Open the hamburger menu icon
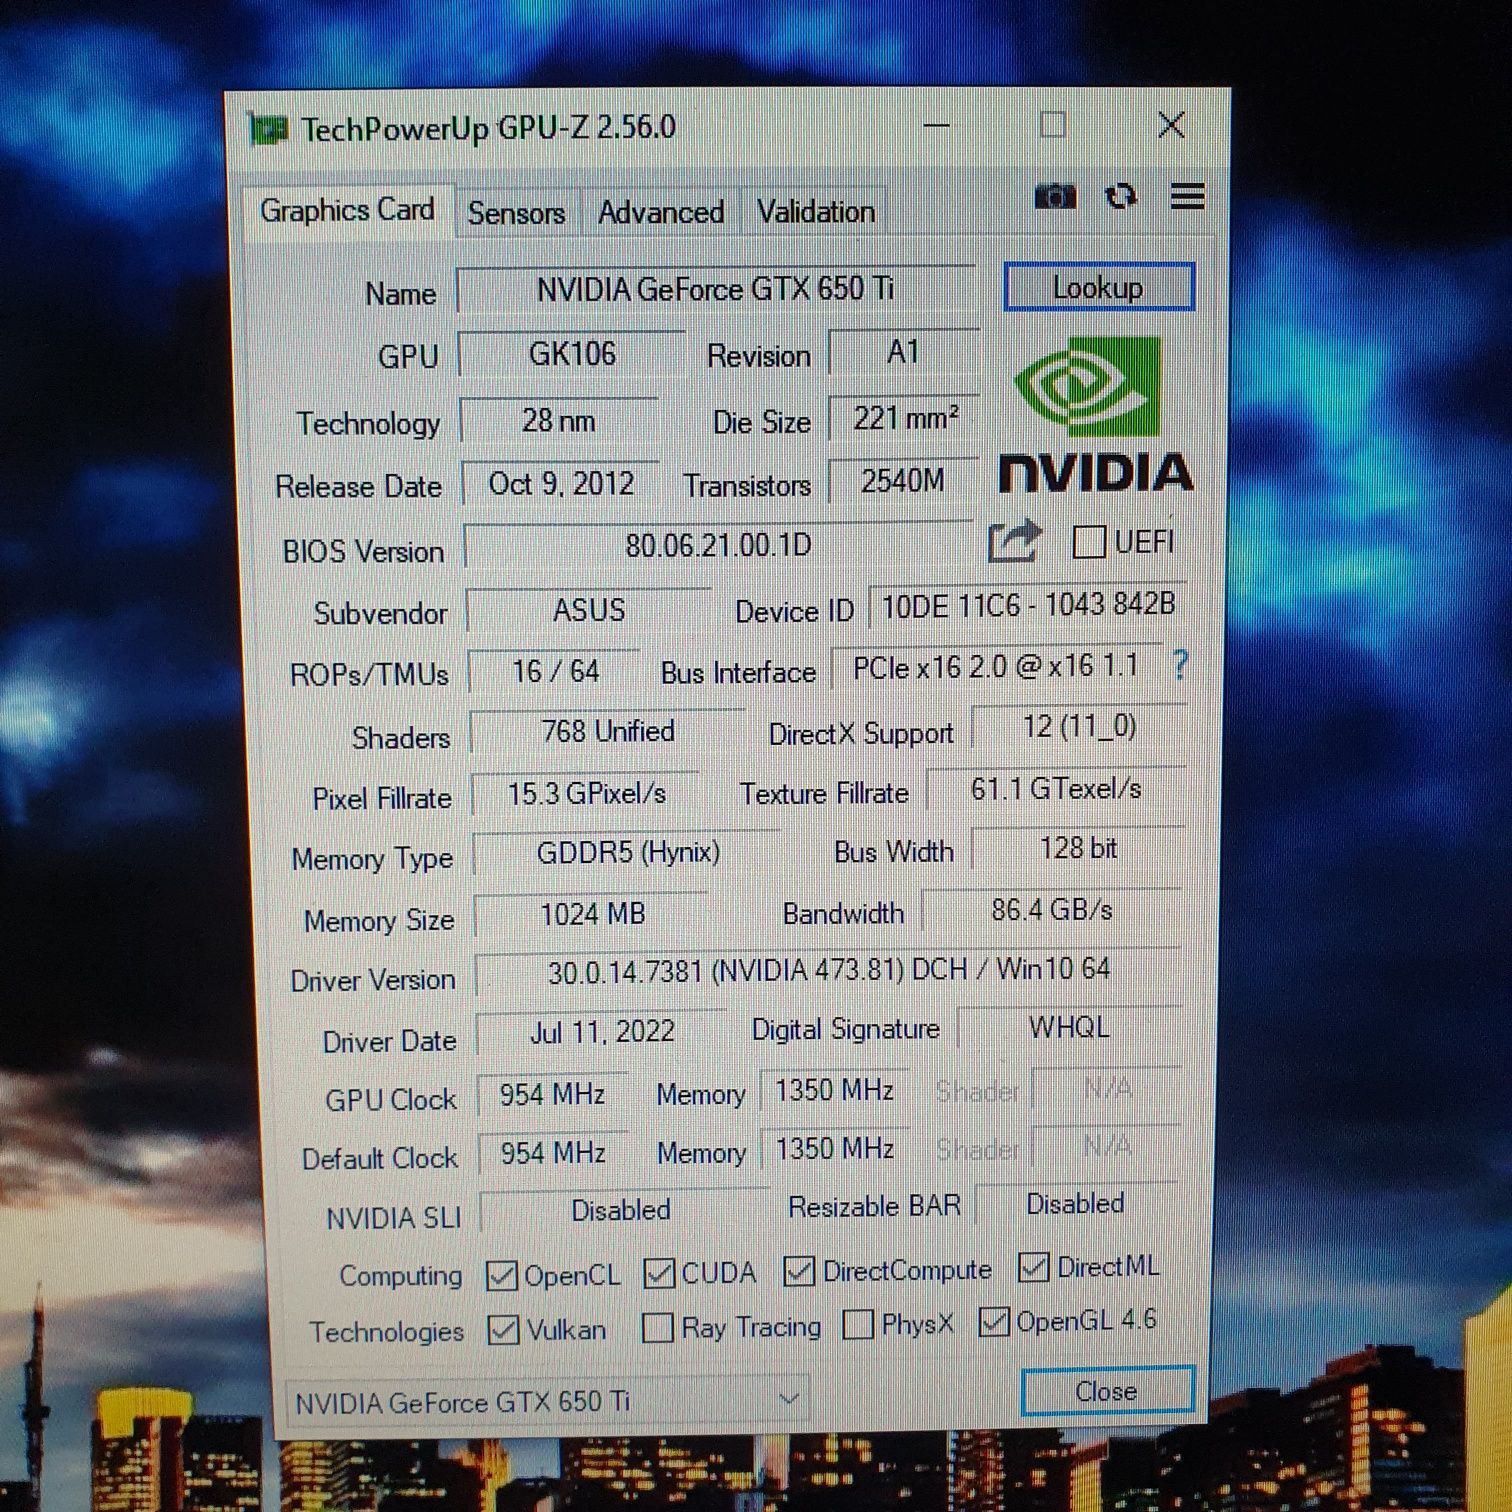The width and height of the screenshot is (1512, 1512). click(x=1187, y=196)
